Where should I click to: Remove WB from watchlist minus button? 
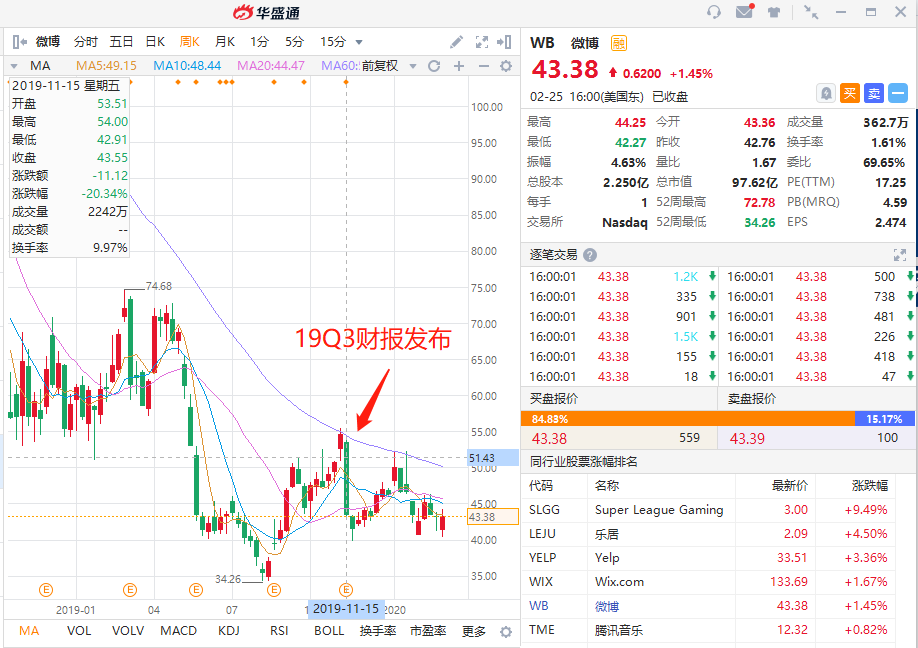(898, 93)
